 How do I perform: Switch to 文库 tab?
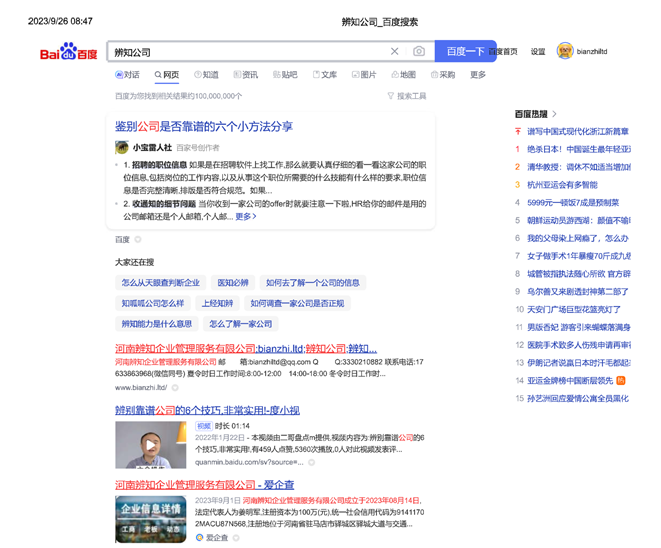pyautogui.click(x=325, y=75)
